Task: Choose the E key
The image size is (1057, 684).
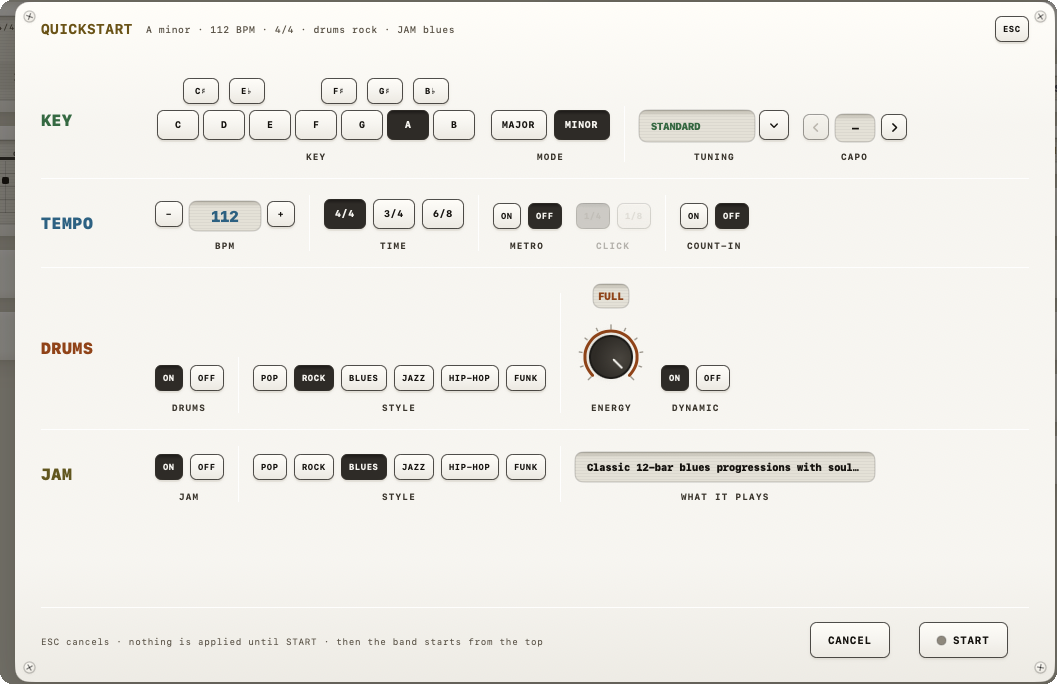Action: 270,125
